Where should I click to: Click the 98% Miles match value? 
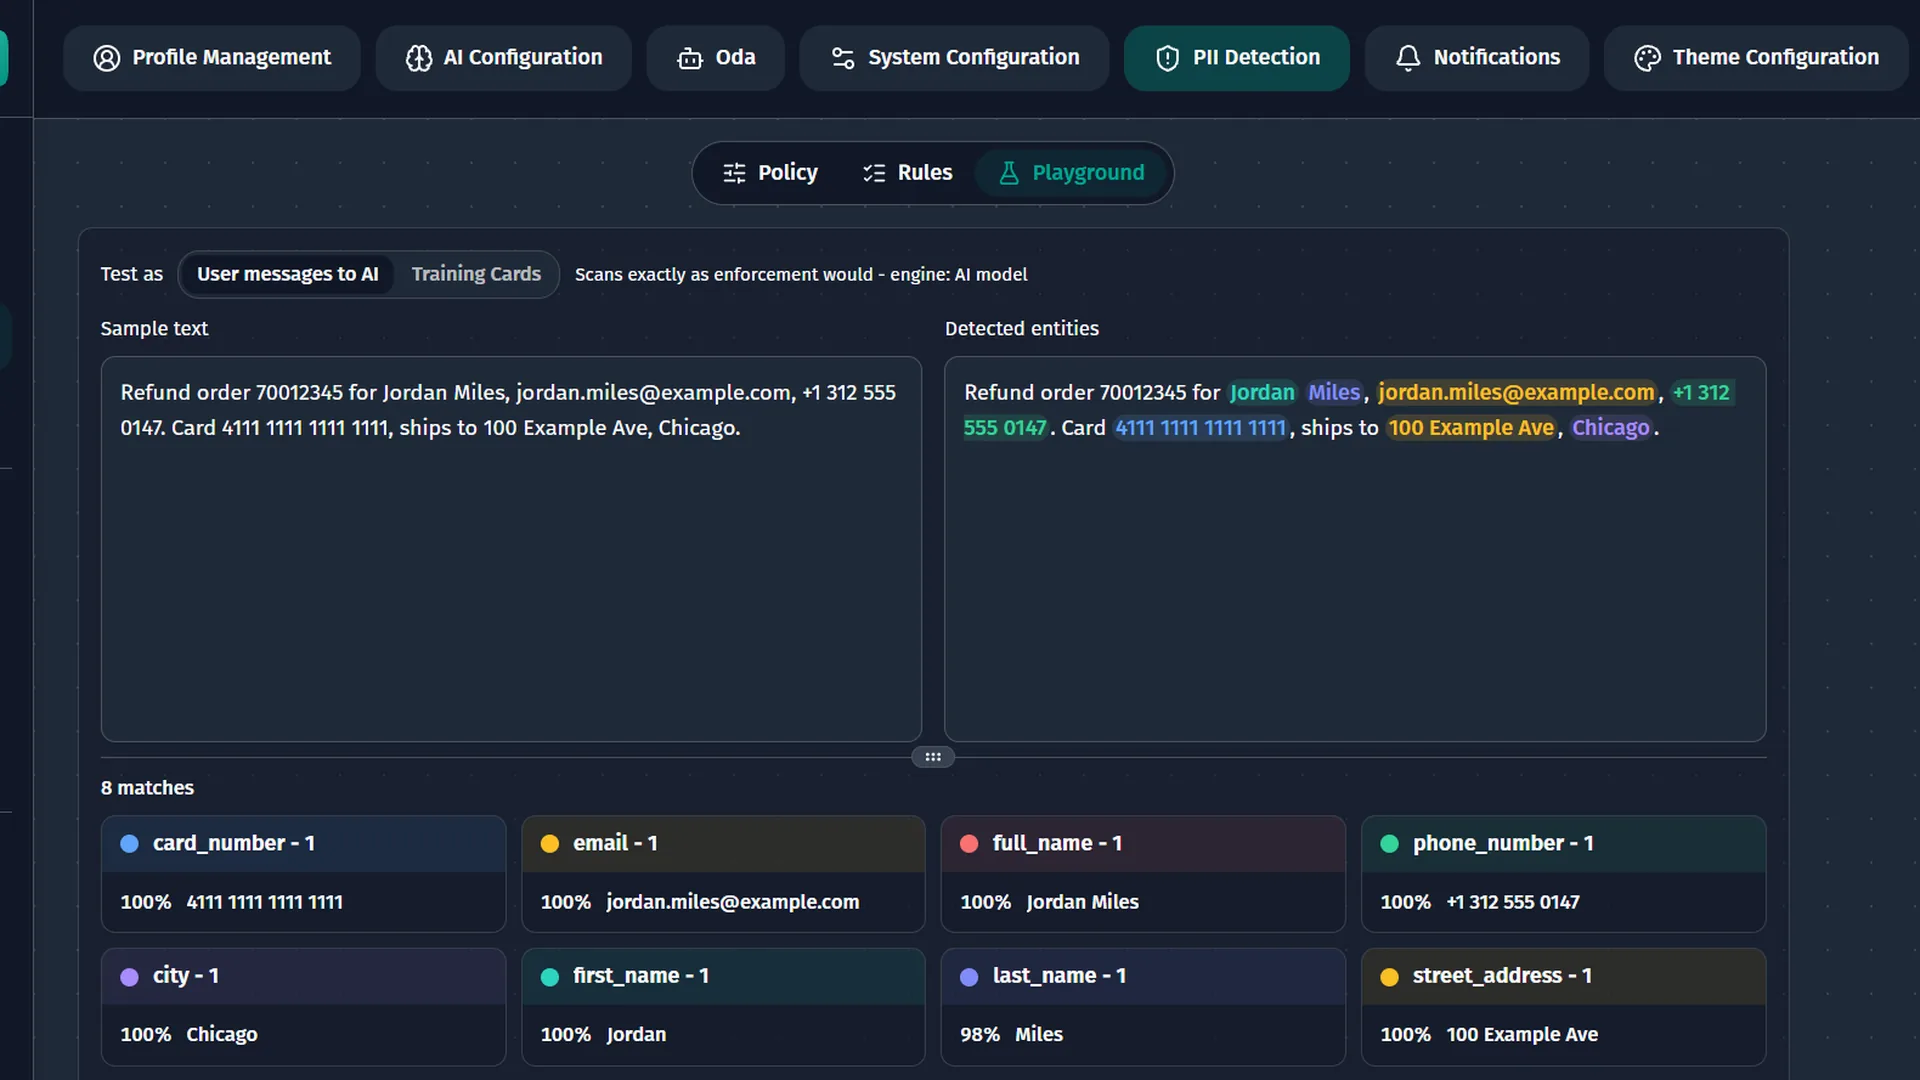tap(1011, 1035)
